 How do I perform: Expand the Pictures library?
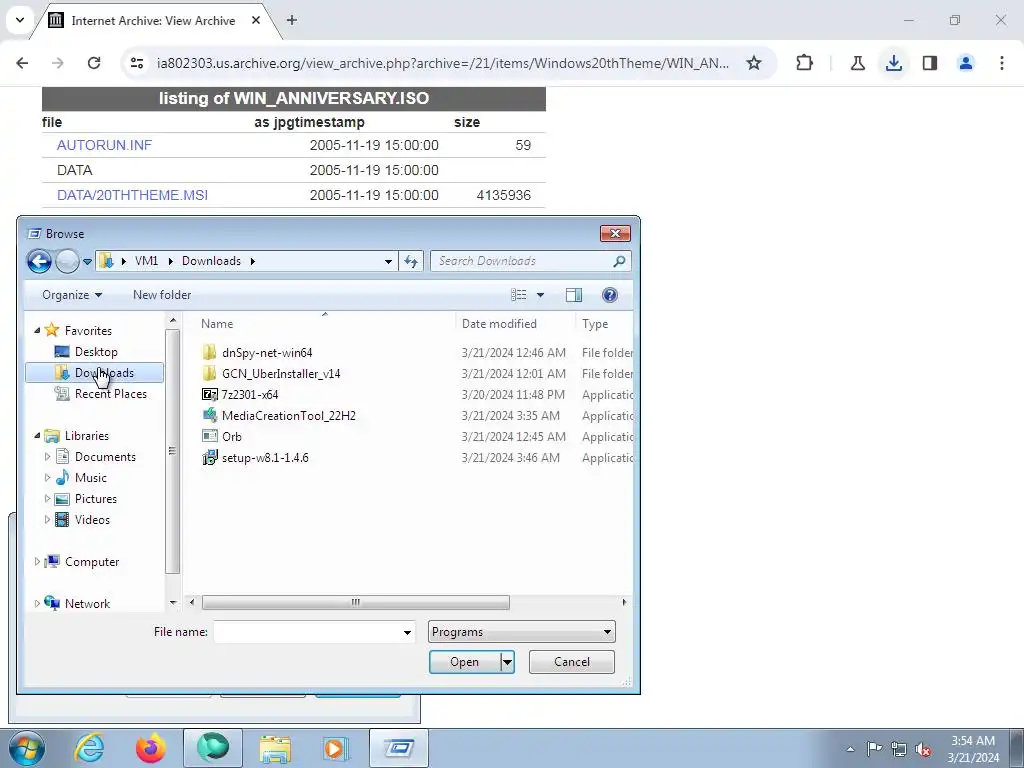click(47, 499)
